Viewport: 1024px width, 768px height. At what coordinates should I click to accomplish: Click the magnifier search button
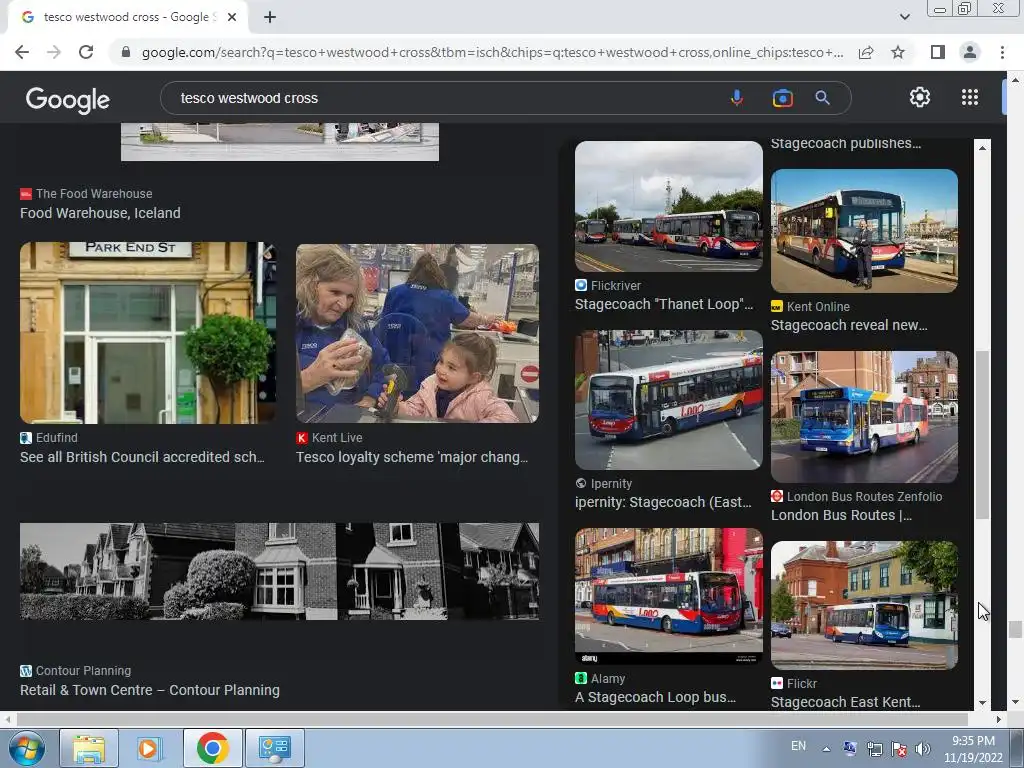pos(822,98)
